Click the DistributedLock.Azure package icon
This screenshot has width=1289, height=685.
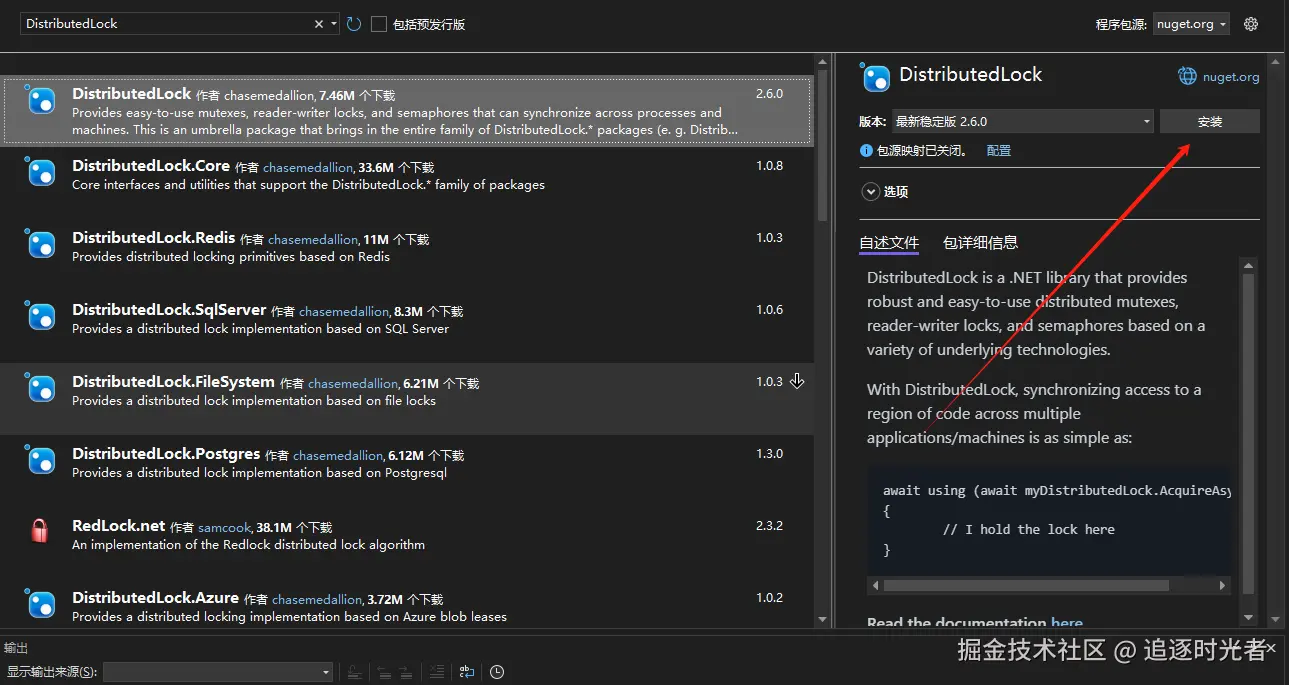(40, 605)
